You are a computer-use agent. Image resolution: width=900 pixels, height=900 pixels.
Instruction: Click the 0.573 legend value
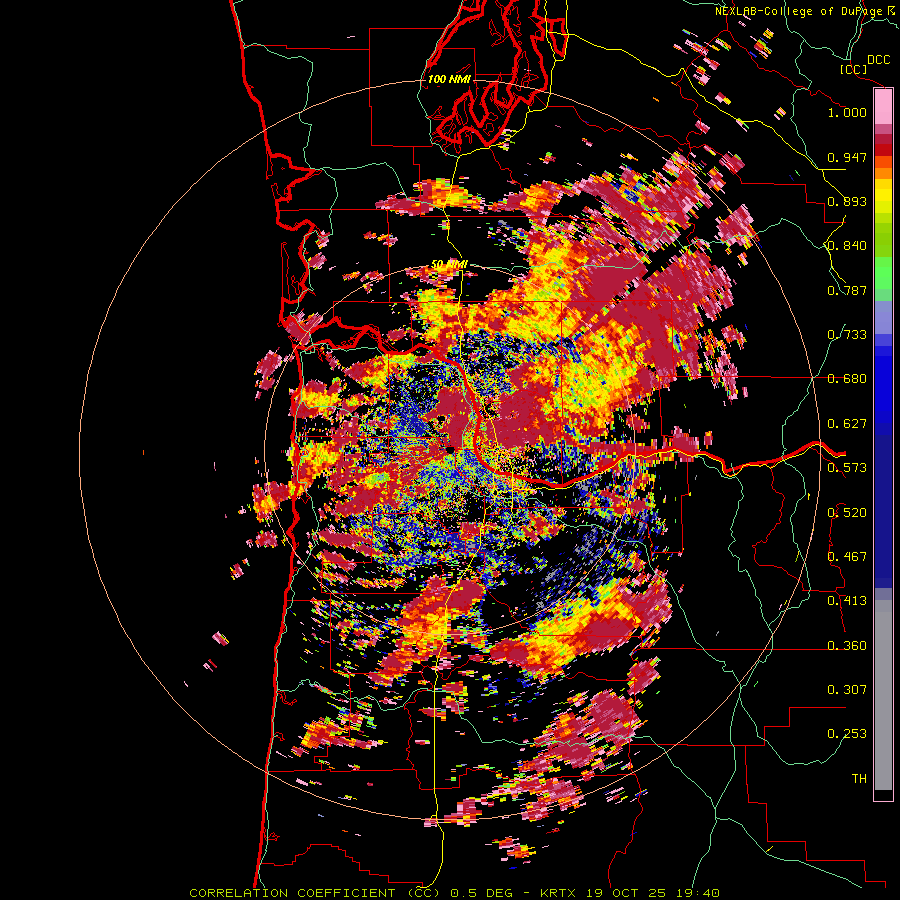[x=847, y=468]
